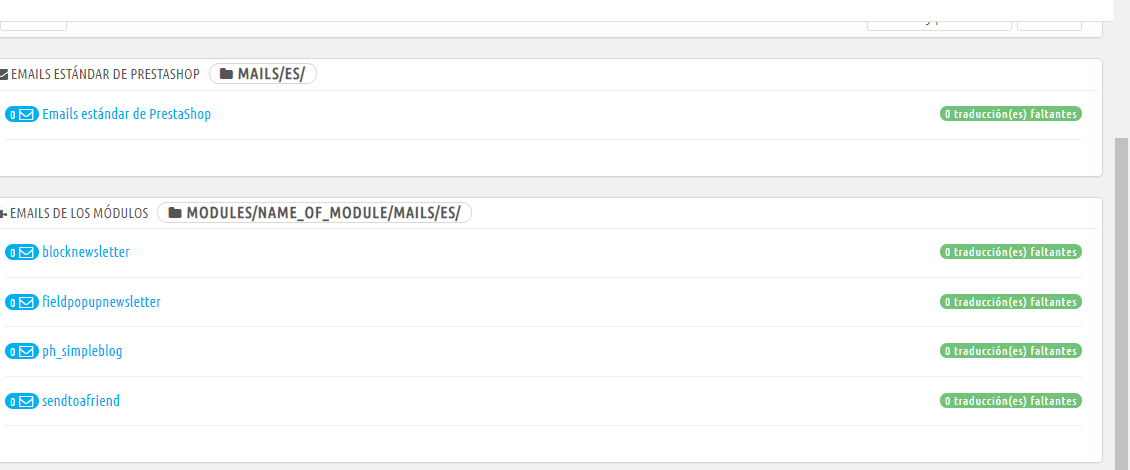Click folder icon in MODULES/NAME_OF_MODULE/MAILS/ES/ badge
Image resolution: width=1130 pixels, height=470 pixels.
point(174,213)
